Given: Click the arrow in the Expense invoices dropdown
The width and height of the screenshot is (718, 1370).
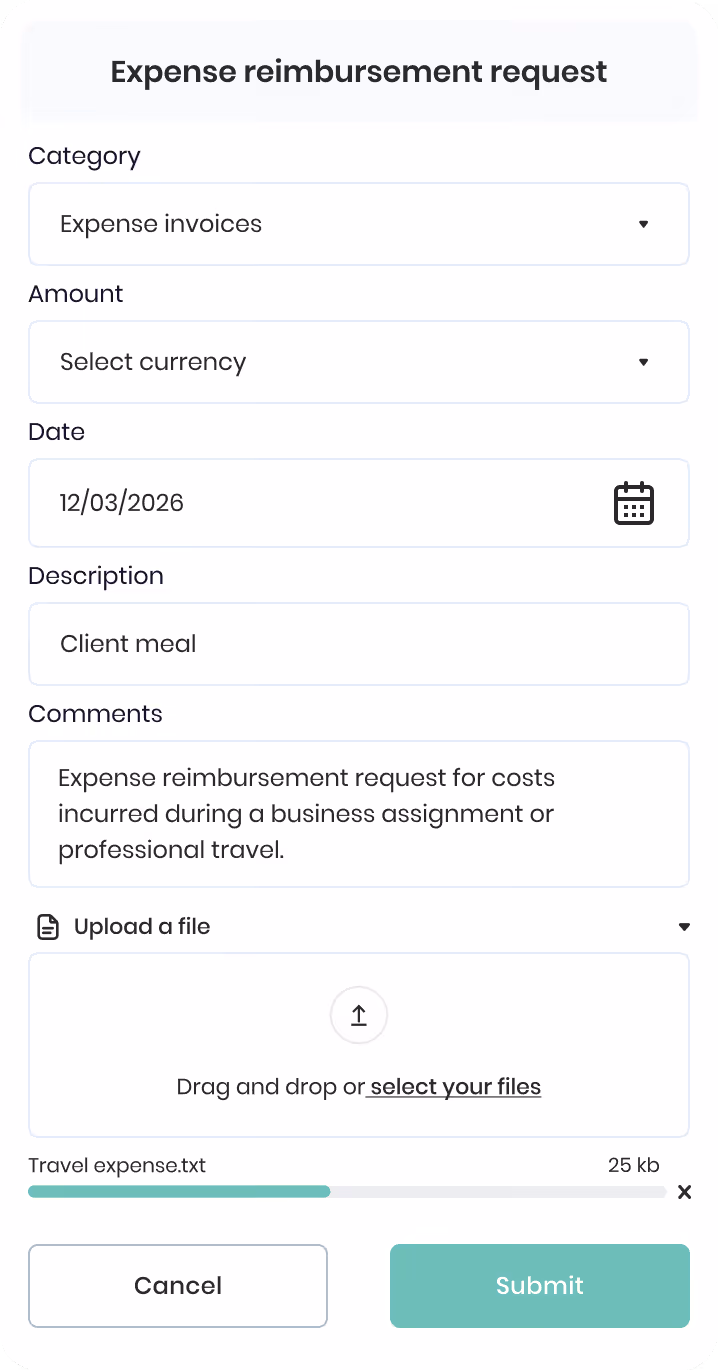Looking at the screenshot, I should pyautogui.click(x=644, y=224).
